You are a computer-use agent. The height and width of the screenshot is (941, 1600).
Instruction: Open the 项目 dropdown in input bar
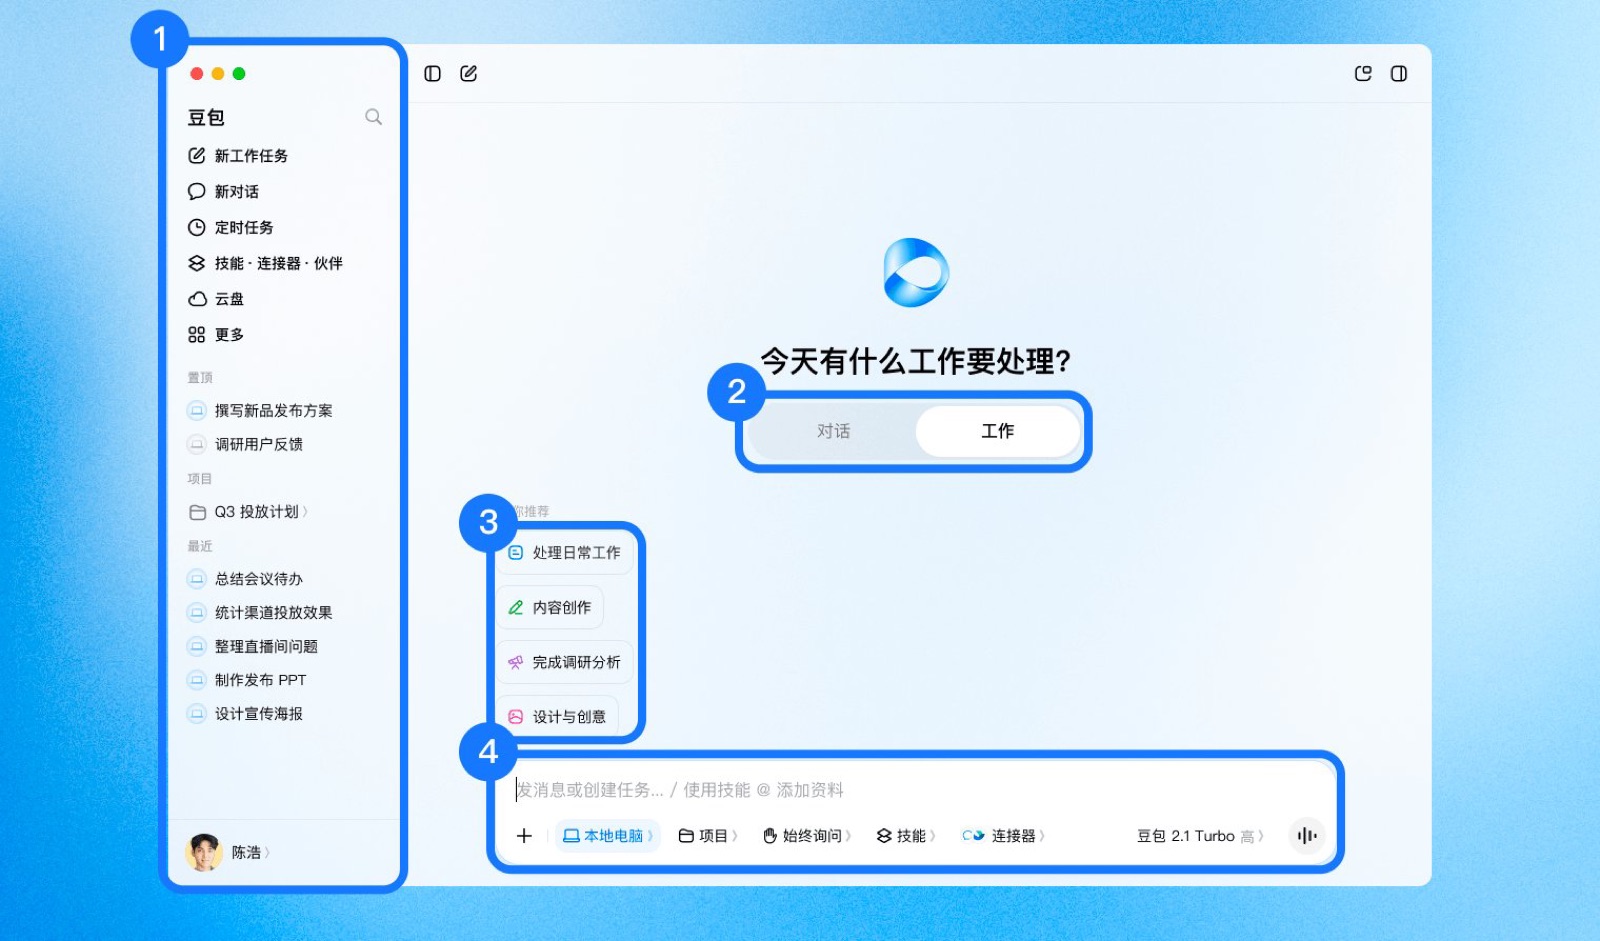[x=708, y=836]
